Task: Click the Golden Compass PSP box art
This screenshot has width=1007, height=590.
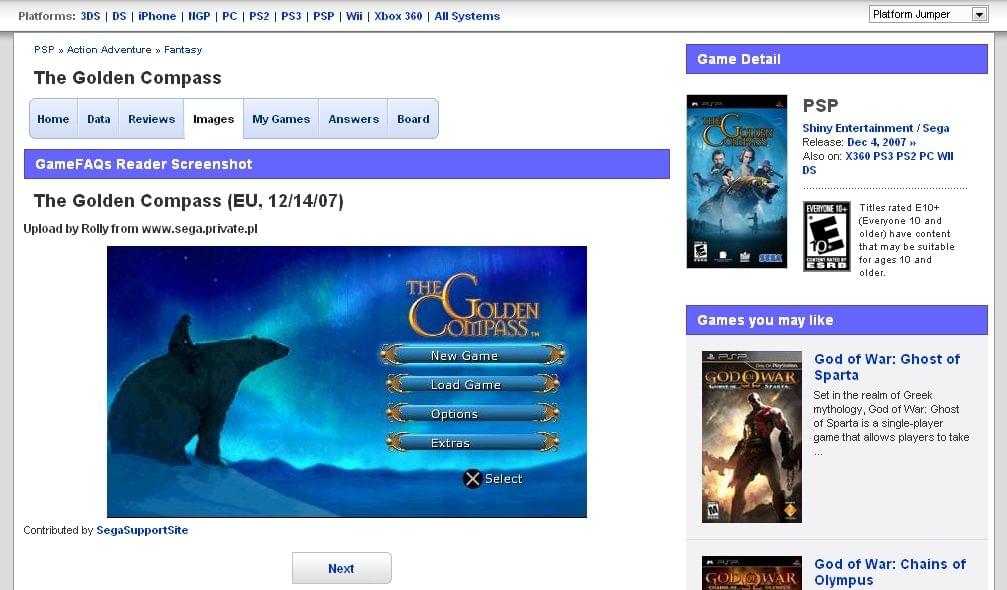Action: point(737,182)
